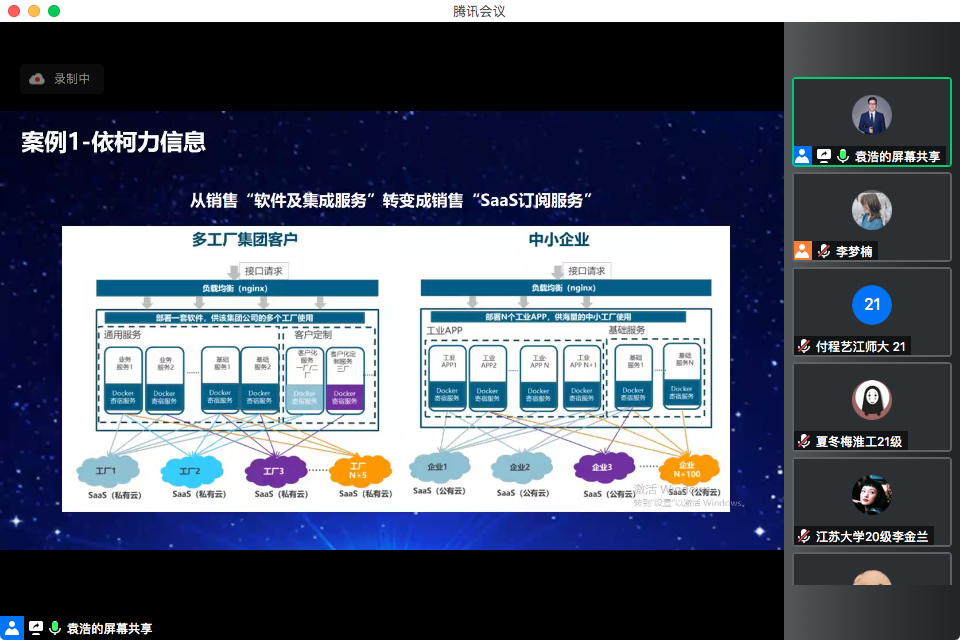Click the blue host icon on 袁浩's tile
This screenshot has height=640, width=960.
[x=802, y=156]
